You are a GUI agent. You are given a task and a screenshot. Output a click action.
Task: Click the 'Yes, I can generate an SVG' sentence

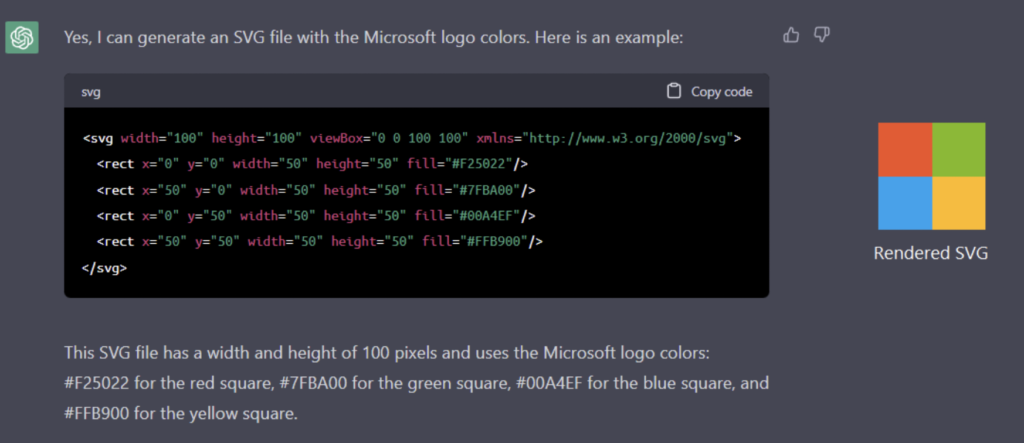point(374,37)
